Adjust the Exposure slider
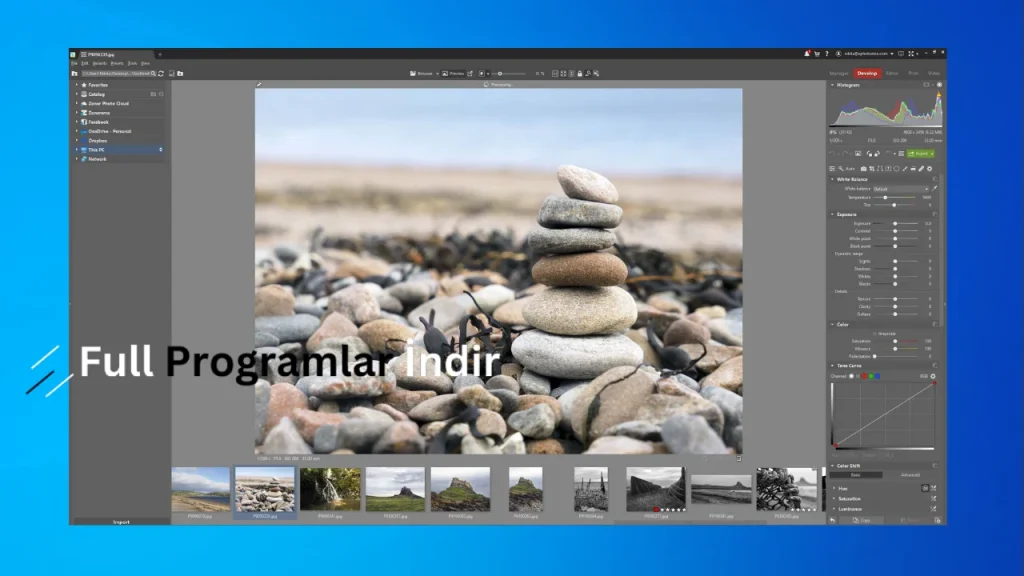 point(895,223)
